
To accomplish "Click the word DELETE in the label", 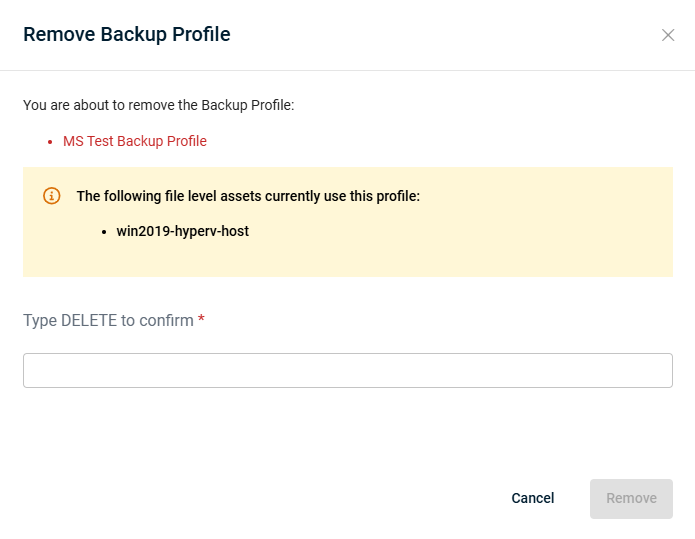I will [x=89, y=320].
